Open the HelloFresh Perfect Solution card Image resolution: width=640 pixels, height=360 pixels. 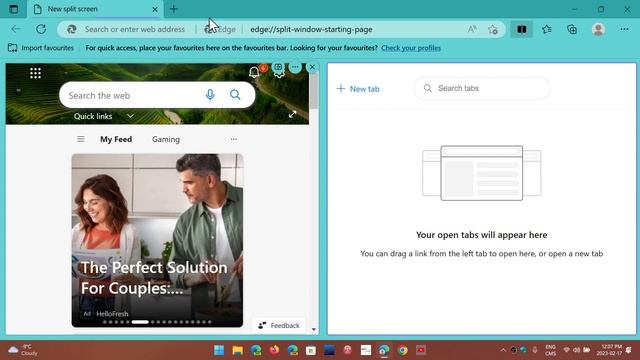157,240
